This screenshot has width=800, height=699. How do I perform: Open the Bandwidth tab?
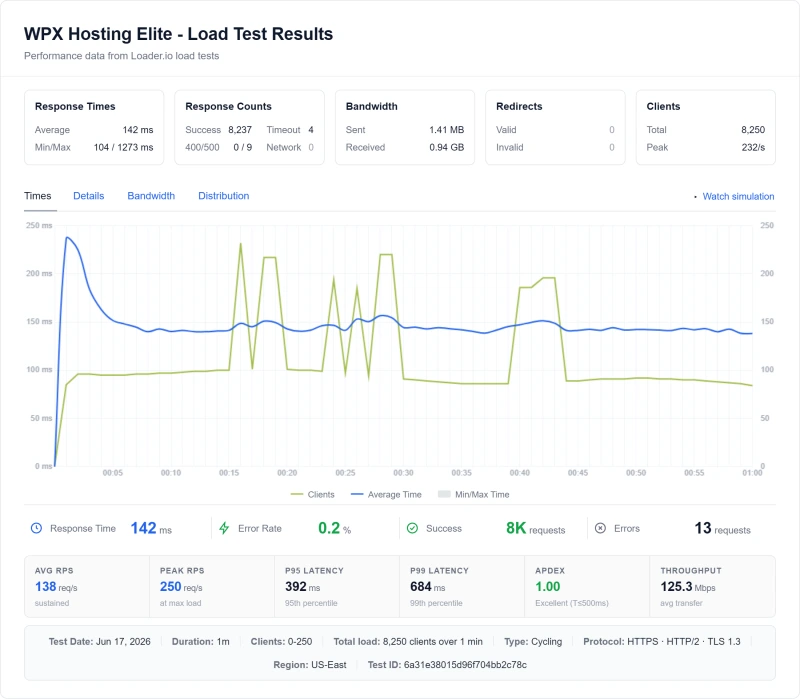pyautogui.click(x=151, y=196)
